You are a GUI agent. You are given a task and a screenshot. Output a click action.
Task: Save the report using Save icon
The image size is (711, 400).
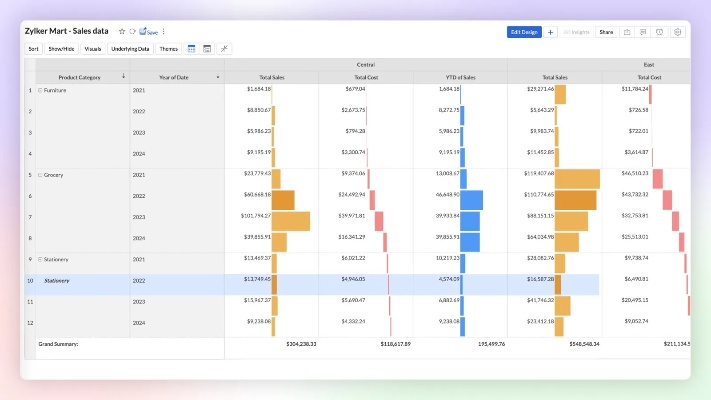[149, 32]
